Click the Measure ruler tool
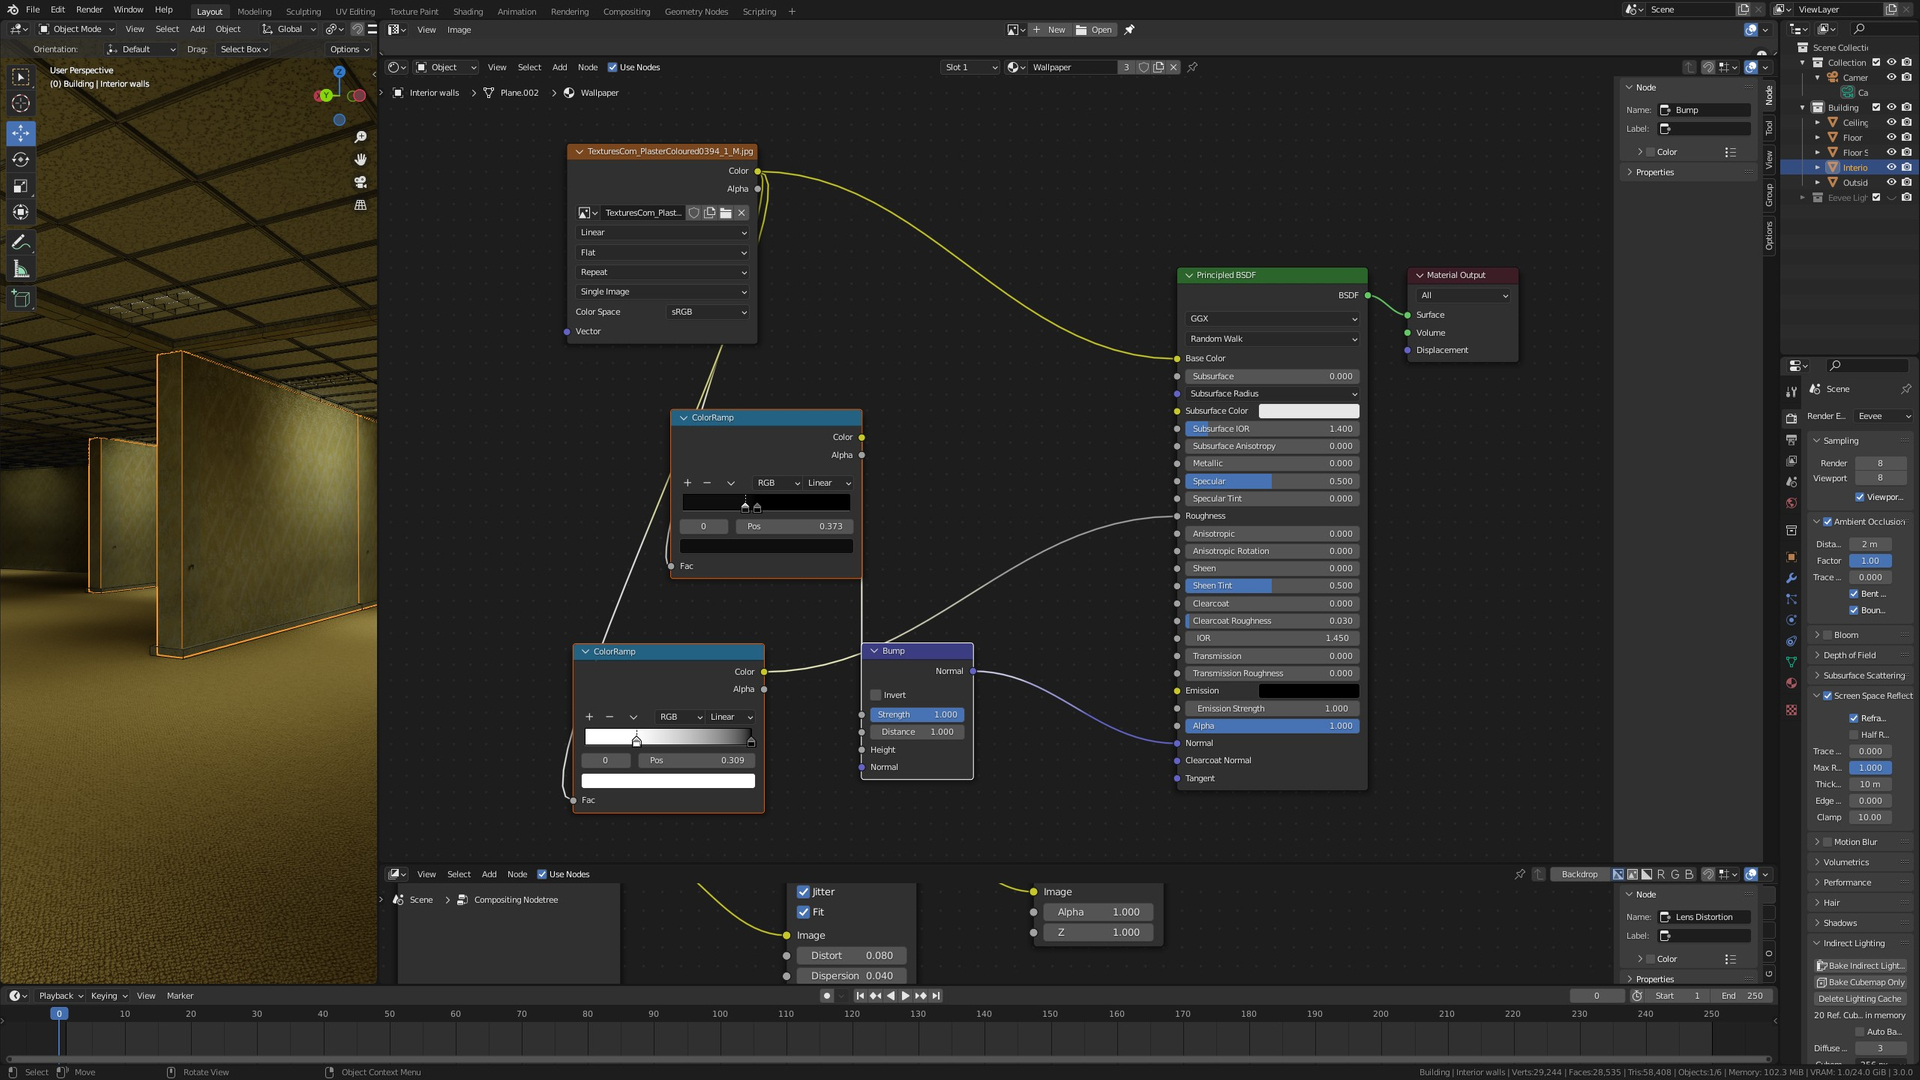This screenshot has height=1080, width=1920. [20, 269]
